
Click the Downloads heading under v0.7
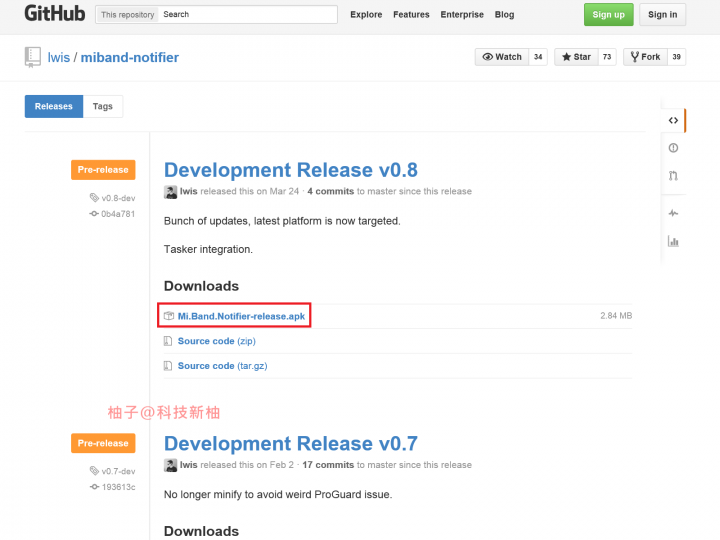point(201,531)
